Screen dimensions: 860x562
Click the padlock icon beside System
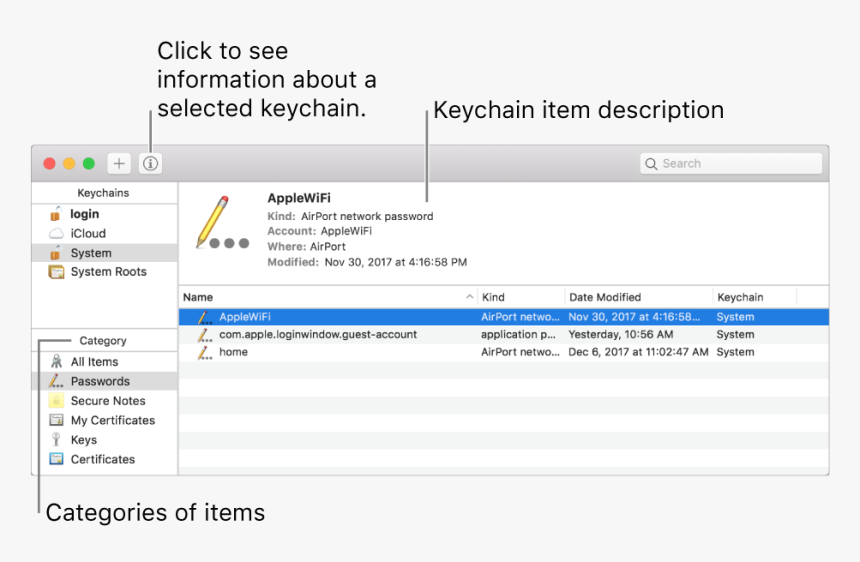pos(55,253)
